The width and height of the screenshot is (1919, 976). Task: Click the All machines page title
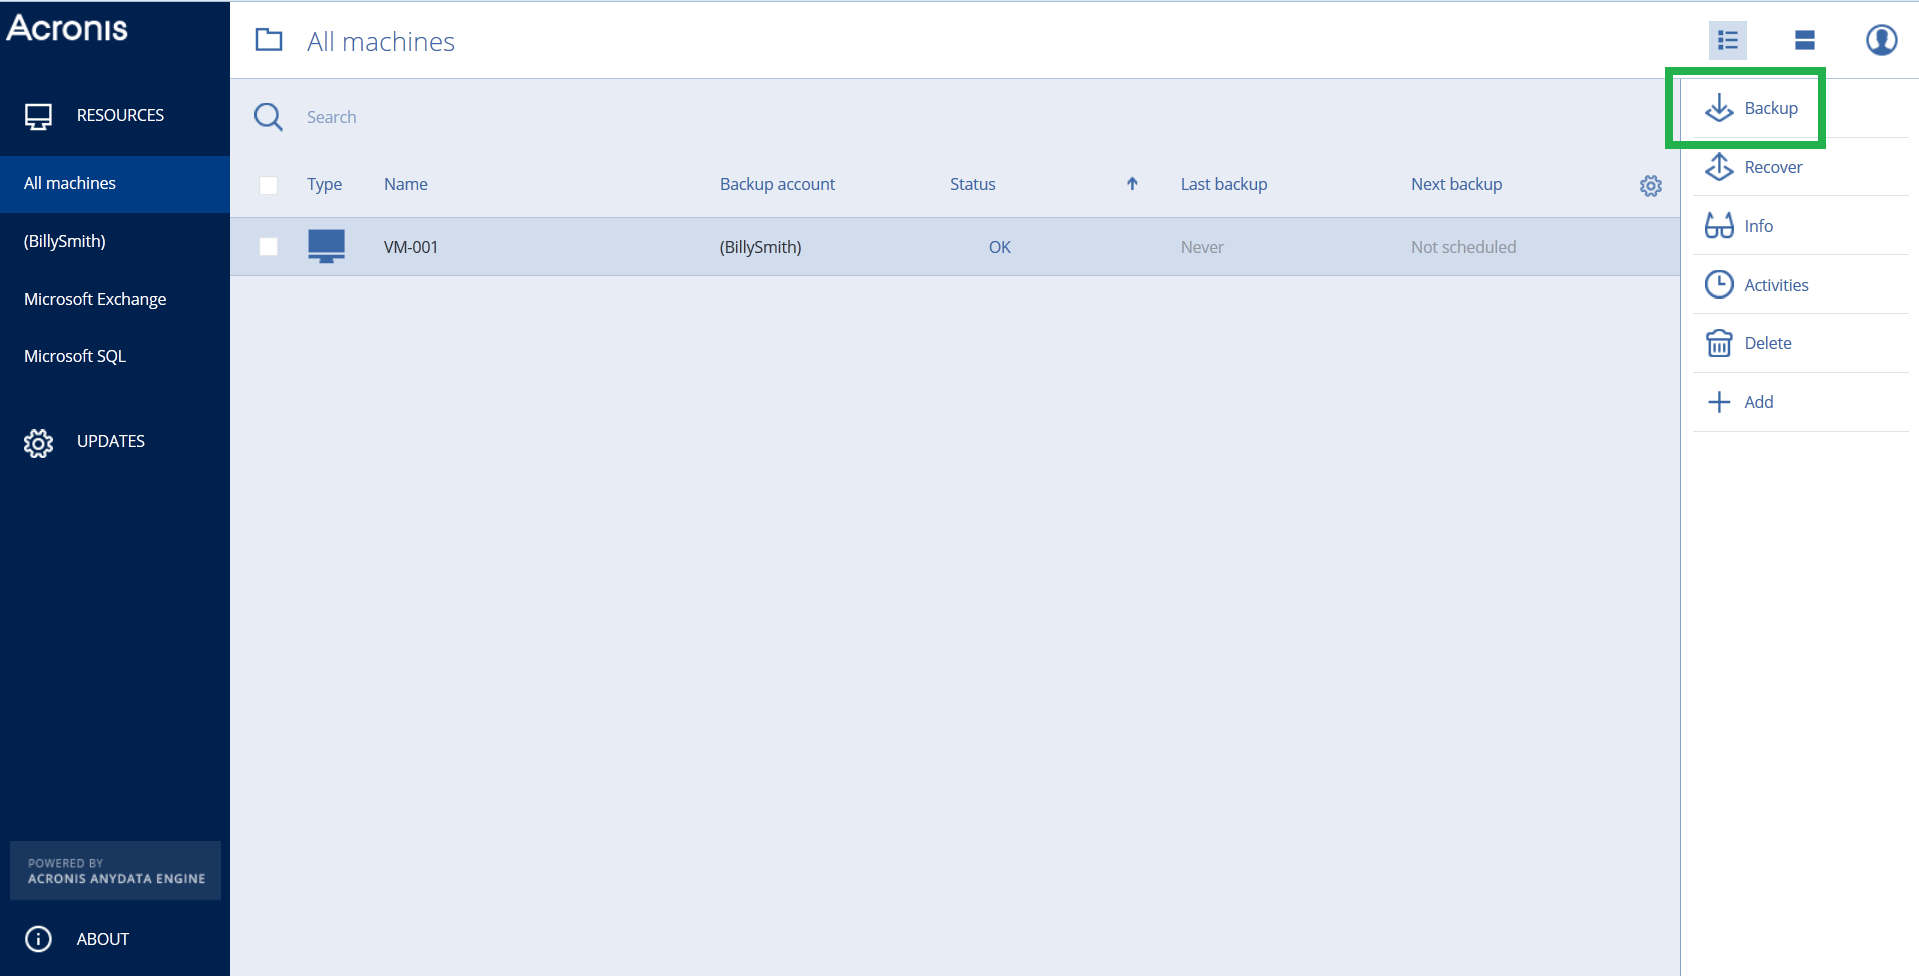click(380, 41)
